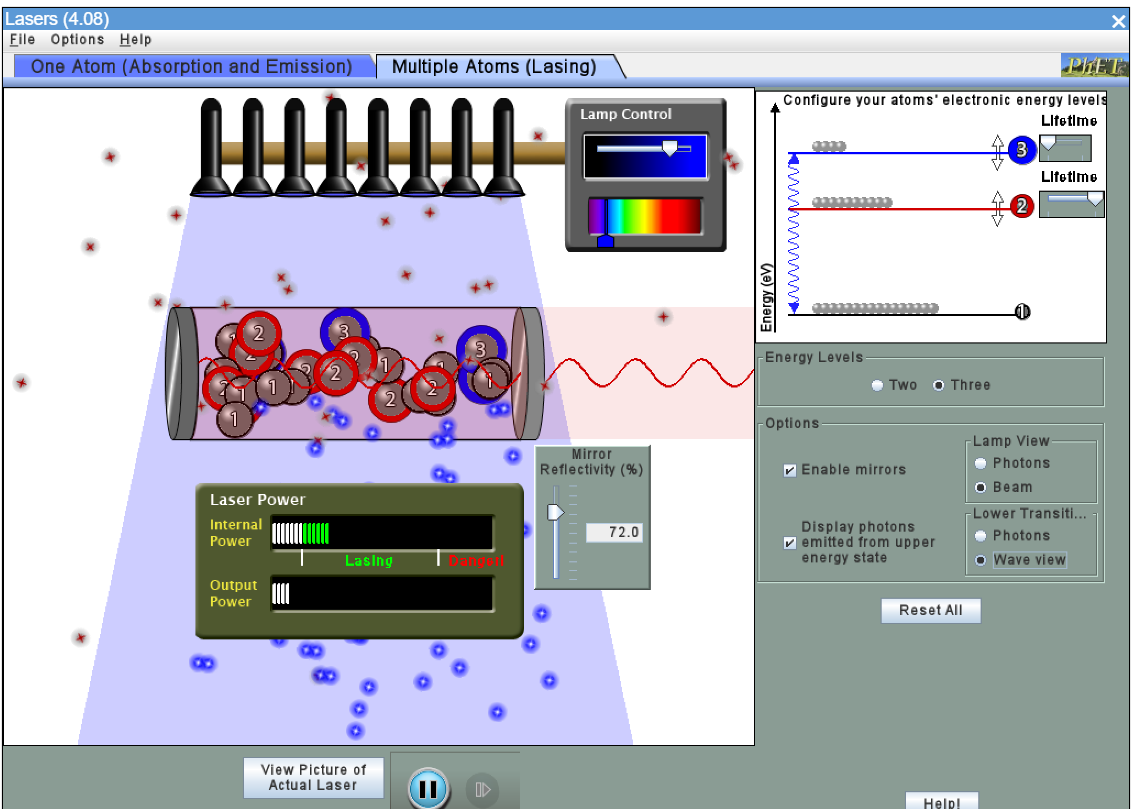The image size is (1133, 809).
Task: Toggle Display photons emitted from upper state
Action: (790, 542)
